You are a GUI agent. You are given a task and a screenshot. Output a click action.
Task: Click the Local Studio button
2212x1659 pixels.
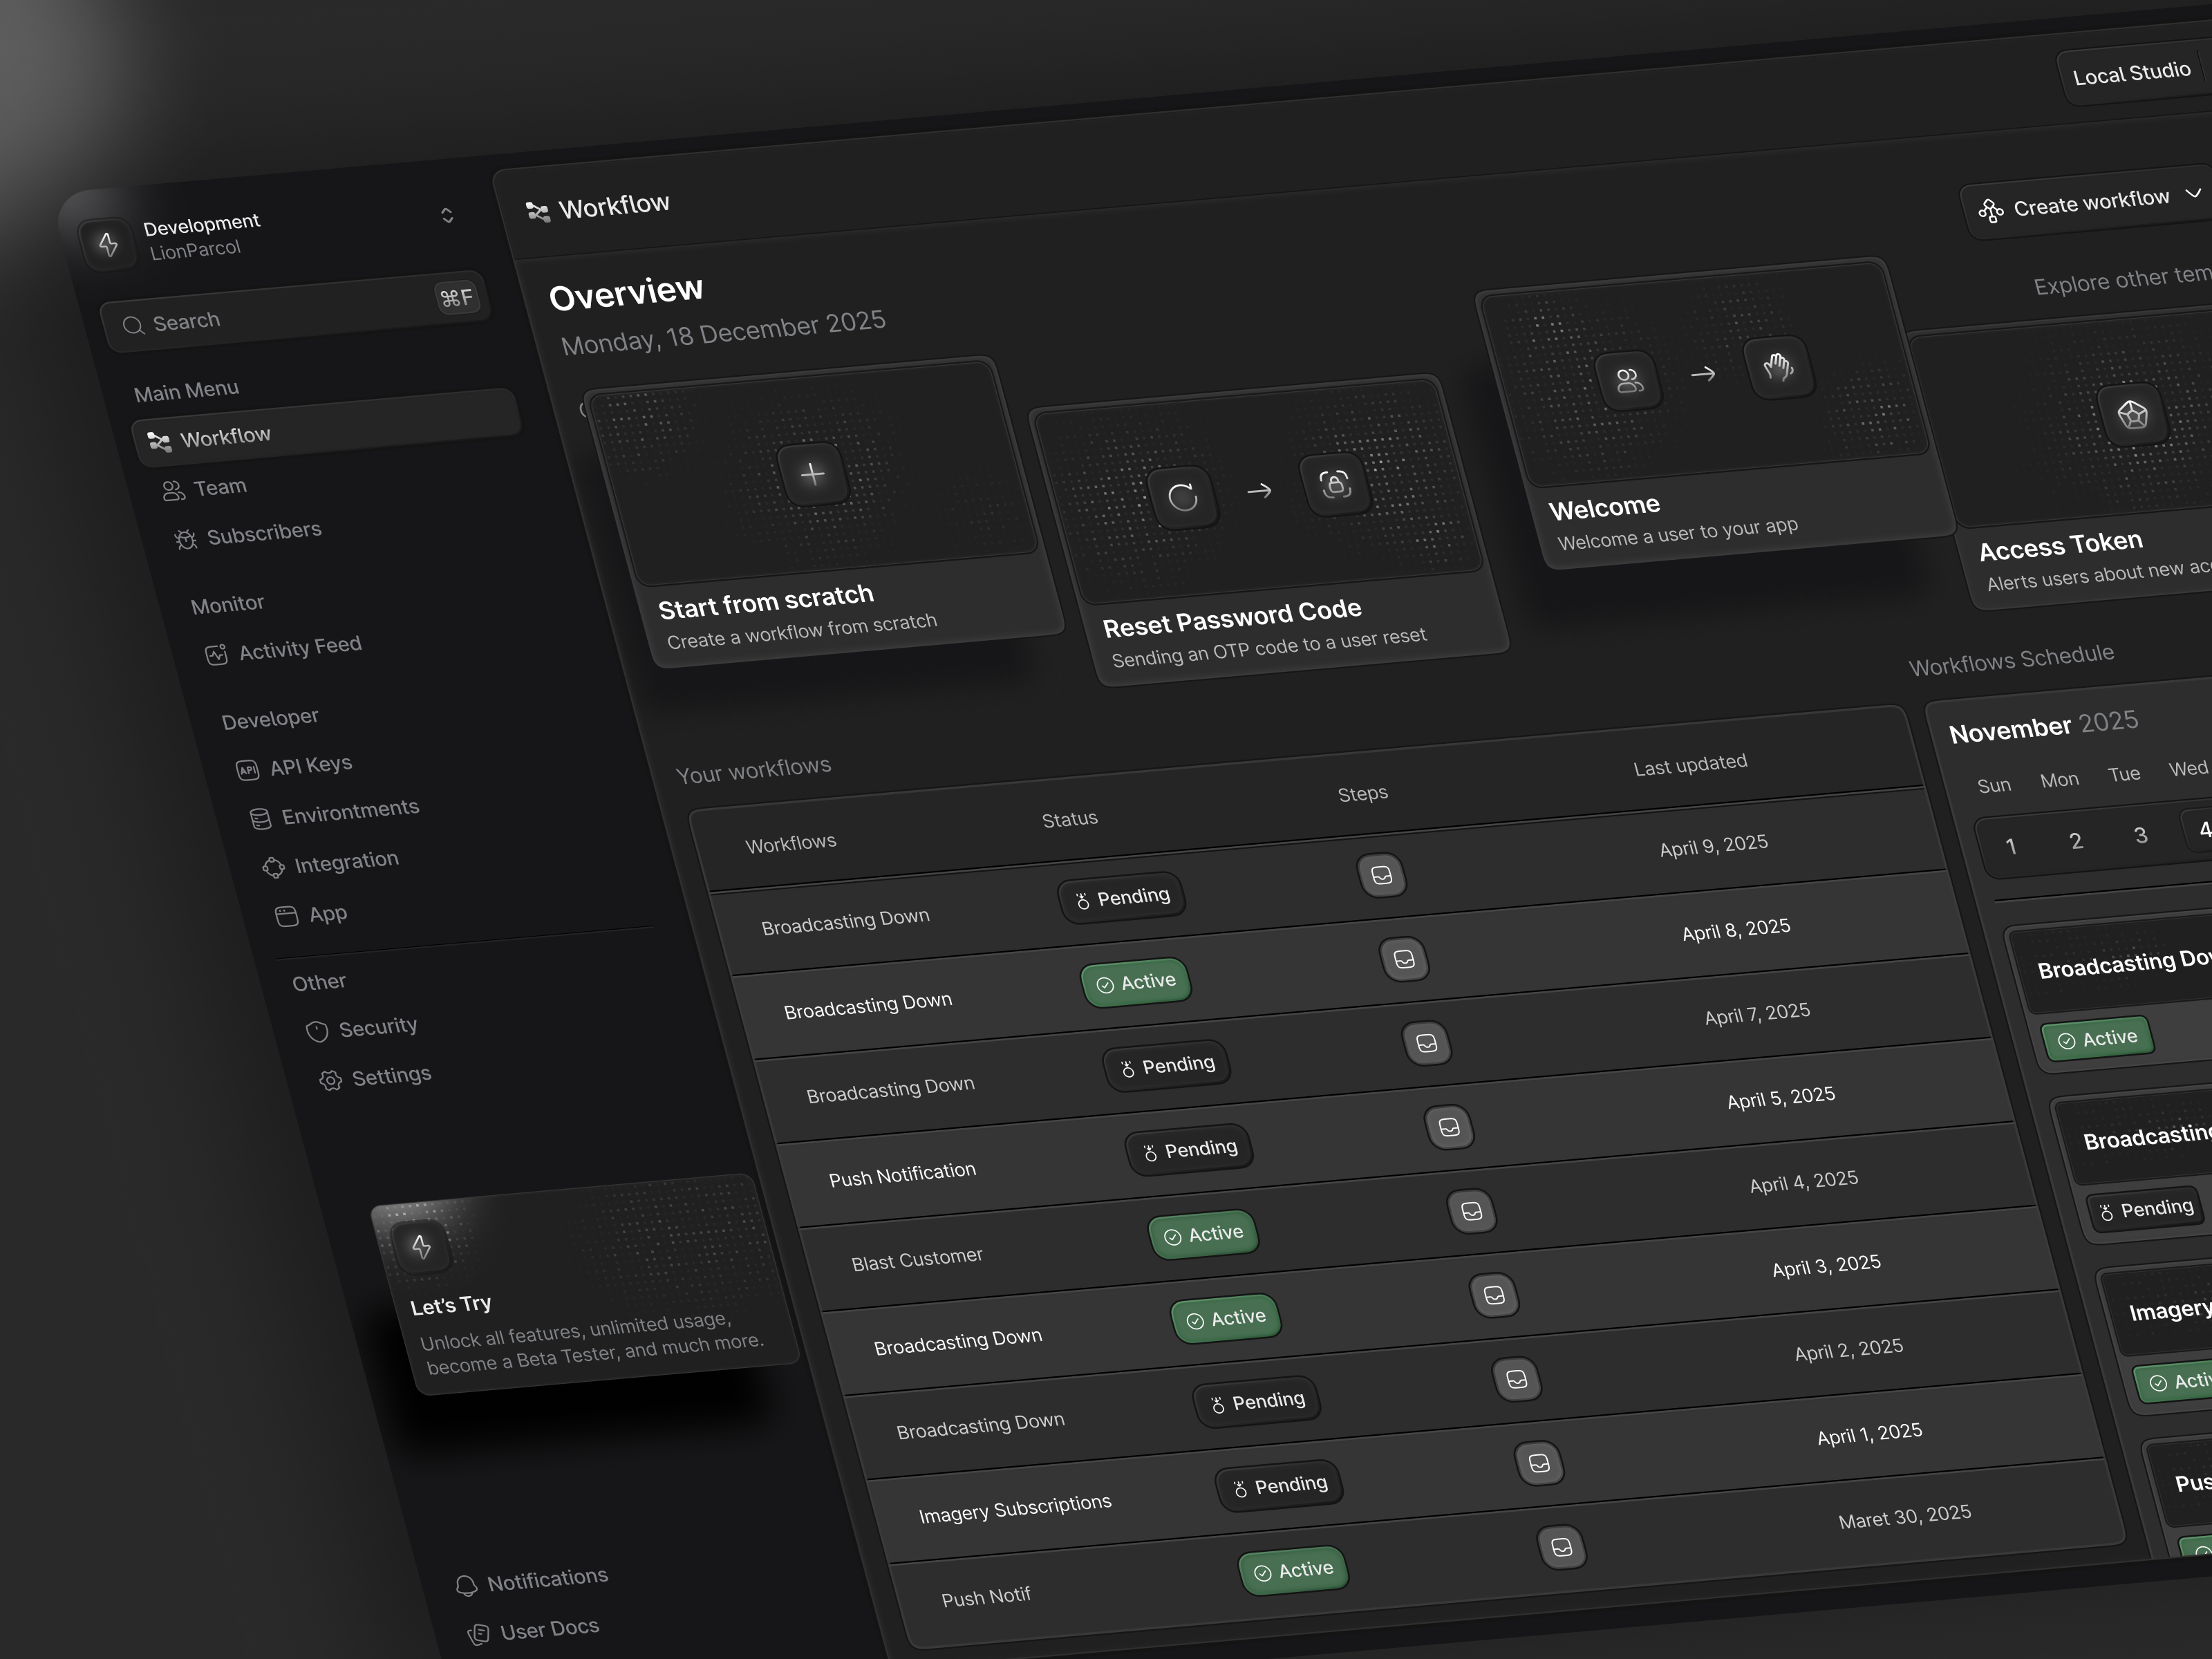(x=2132, y=73)
